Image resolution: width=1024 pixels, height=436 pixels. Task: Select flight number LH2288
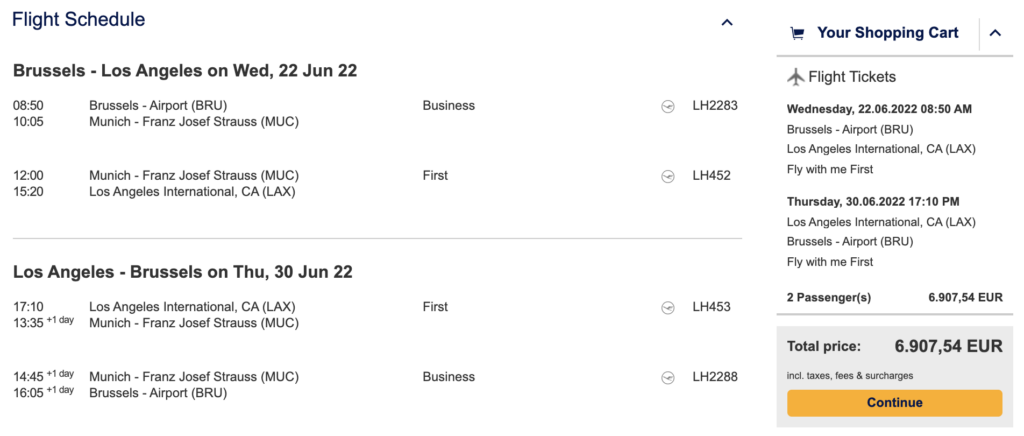tap(714, 377)
